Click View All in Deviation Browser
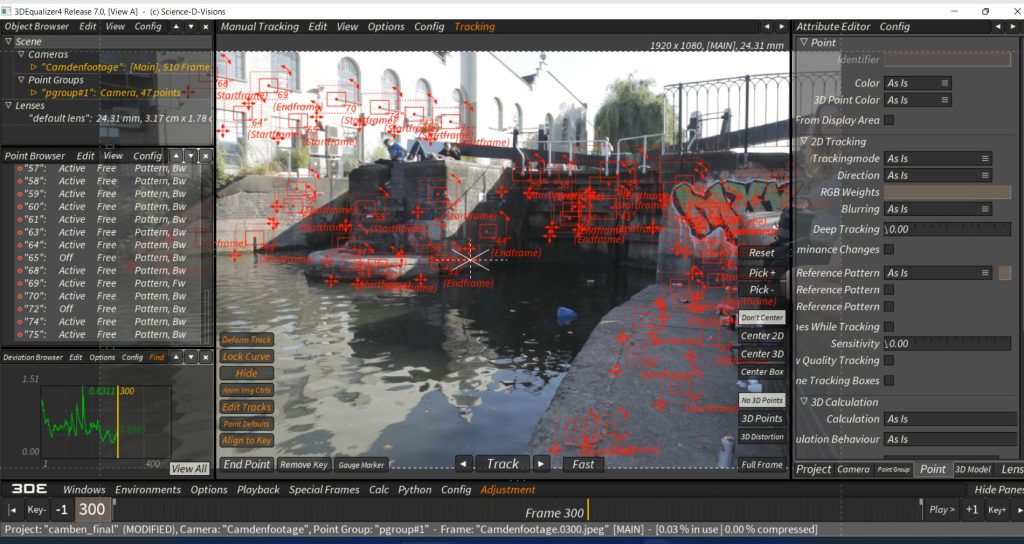Viewport: 1024px width, 544px height. 189,469
